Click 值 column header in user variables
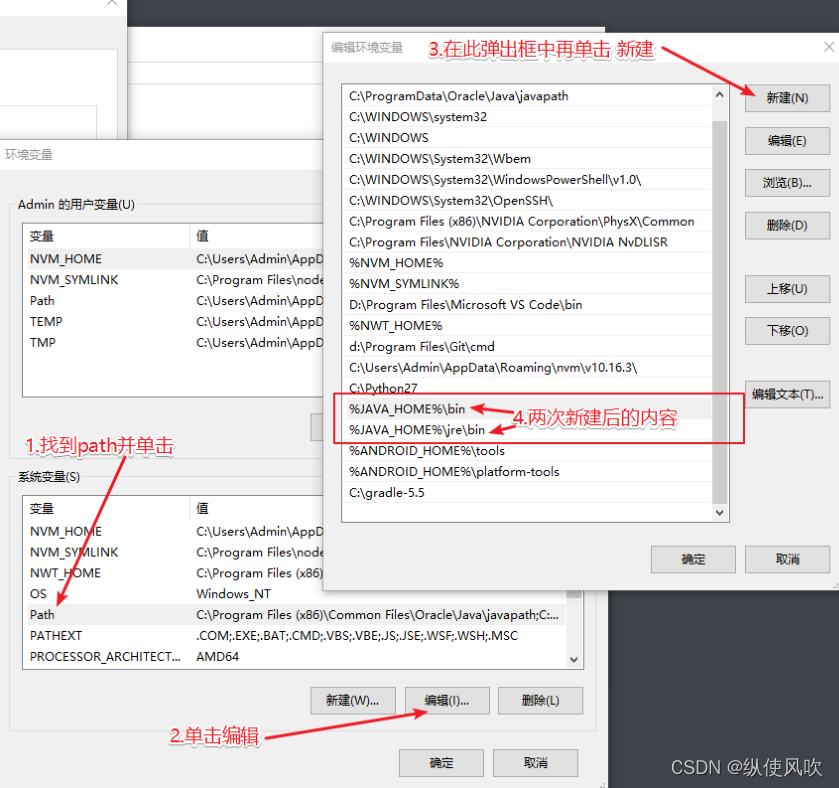This screenshot has width=839, height=788. (x=257, y=236)
